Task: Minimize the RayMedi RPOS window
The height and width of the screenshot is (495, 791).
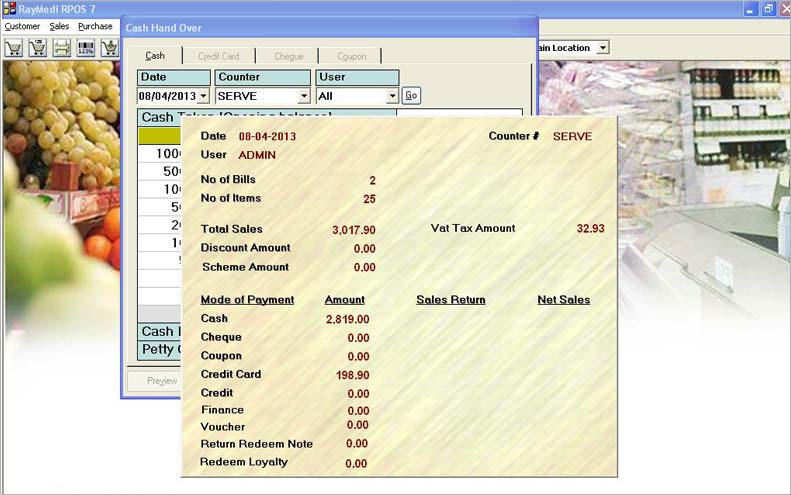Action: 750,9
